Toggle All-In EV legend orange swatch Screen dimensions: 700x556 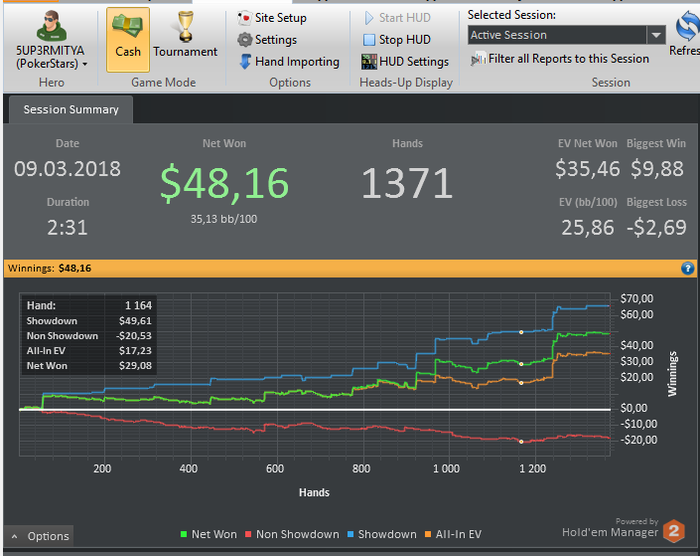[x=428, y=534]
